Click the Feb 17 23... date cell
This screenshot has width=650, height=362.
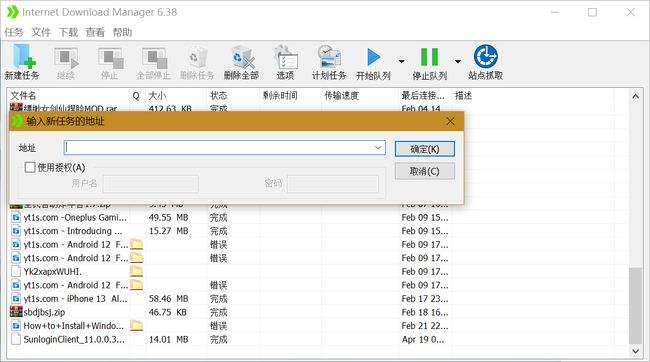click(425, 299)
